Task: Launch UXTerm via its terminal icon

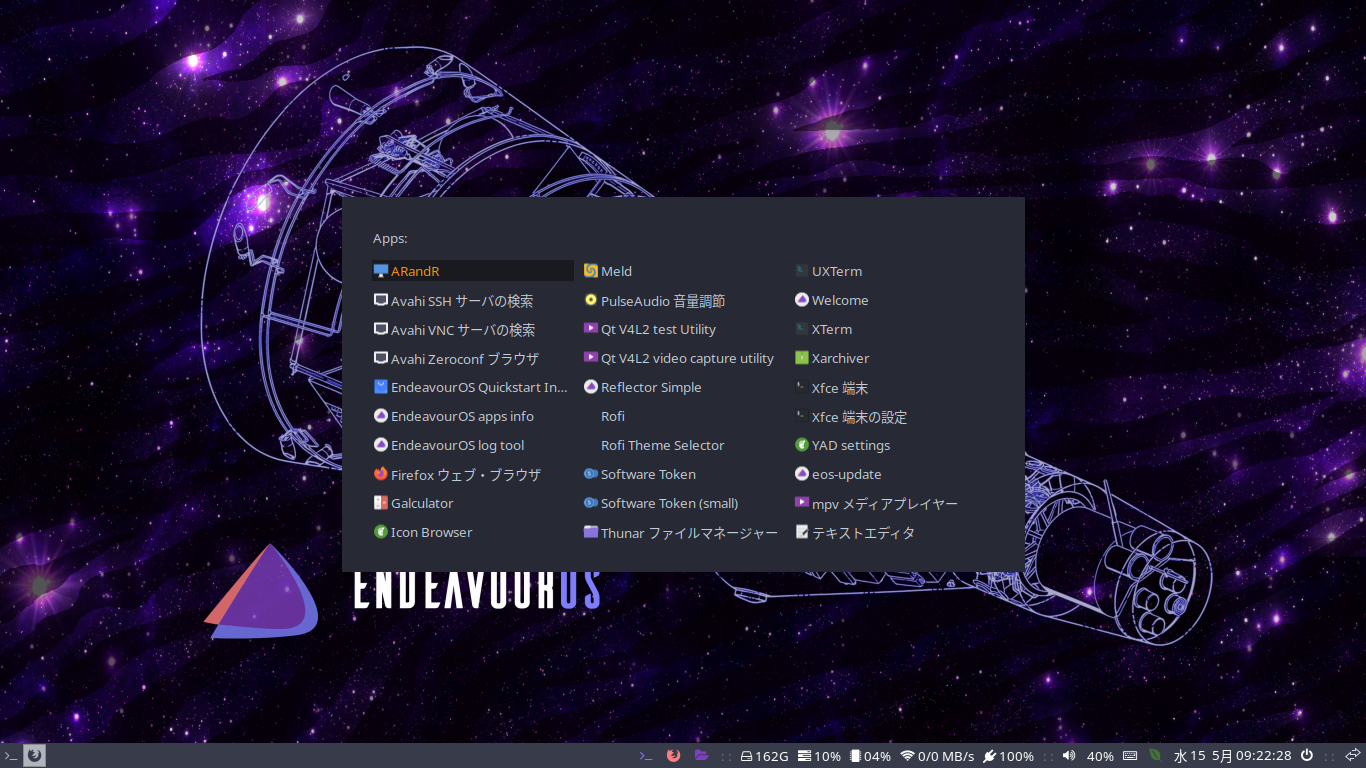Action: (801, 271)
